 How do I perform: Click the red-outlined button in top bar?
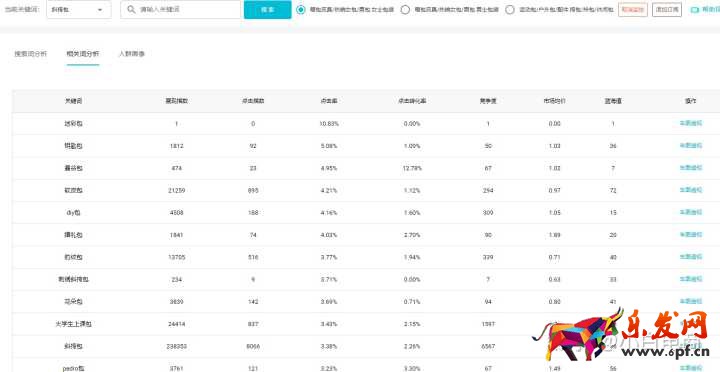click(633, 10)
